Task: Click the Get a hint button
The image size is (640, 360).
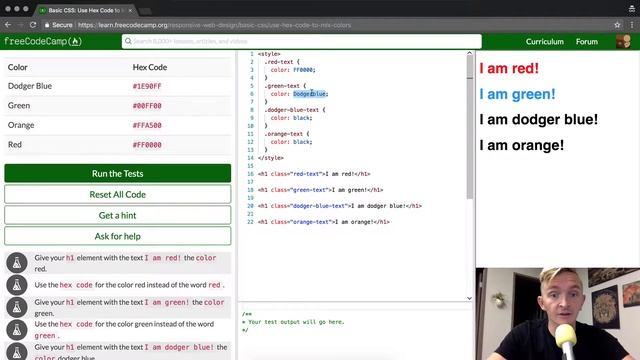Action: point(118,215)
